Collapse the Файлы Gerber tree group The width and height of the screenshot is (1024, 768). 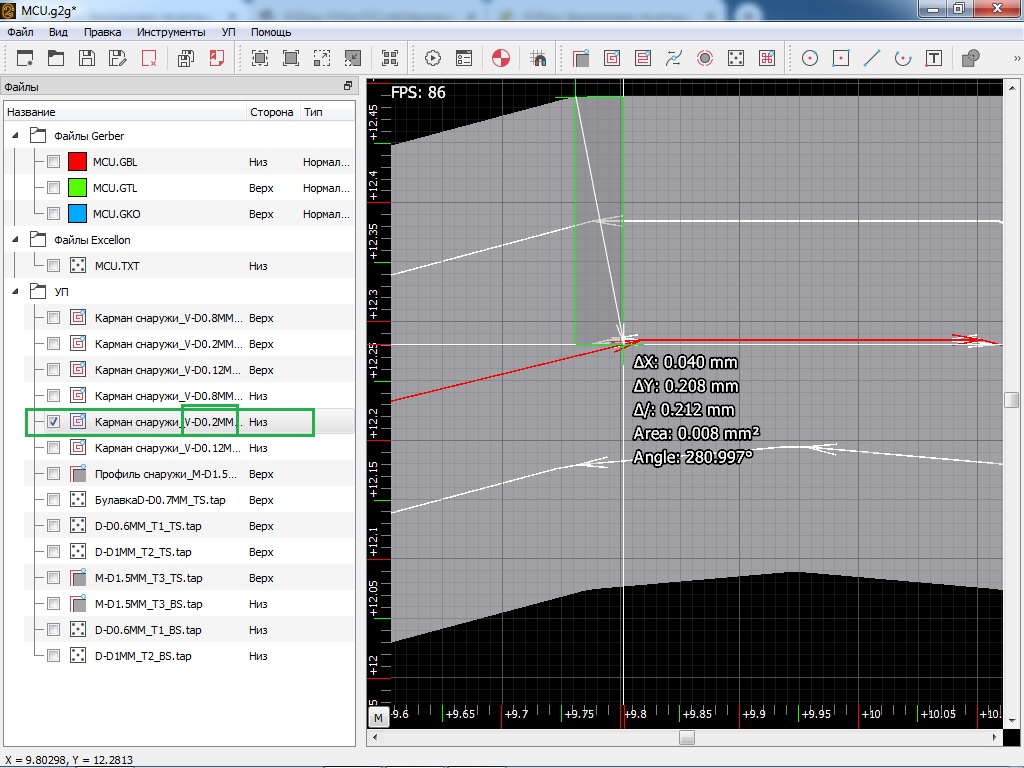point(16,136)
